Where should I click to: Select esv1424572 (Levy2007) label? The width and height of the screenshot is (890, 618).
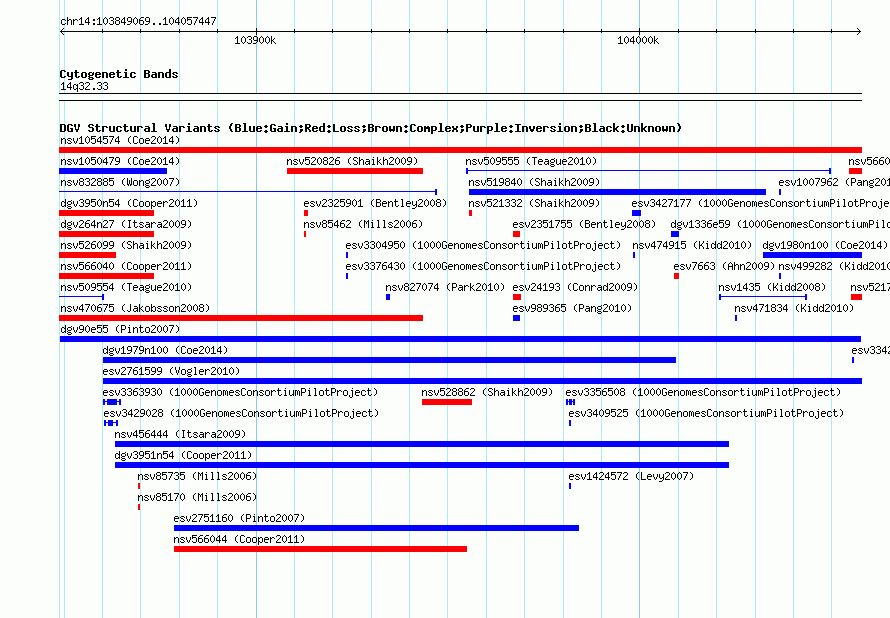click(631, 476)
